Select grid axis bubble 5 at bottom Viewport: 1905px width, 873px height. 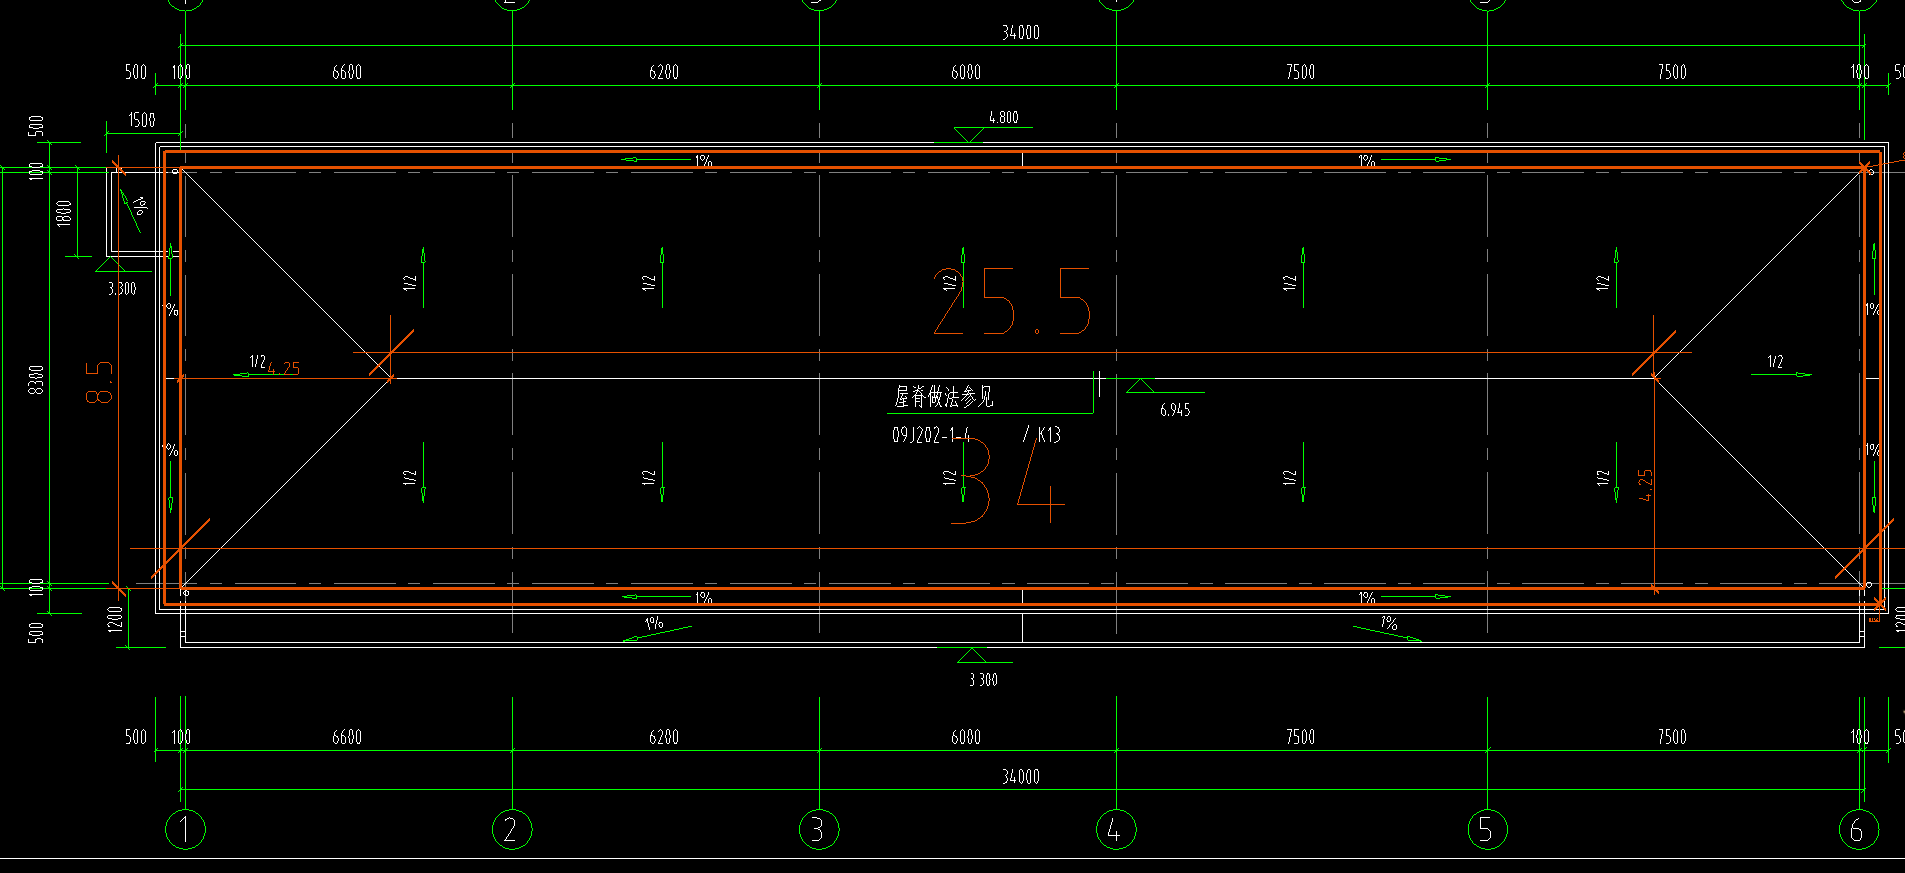click(1487, 829)
